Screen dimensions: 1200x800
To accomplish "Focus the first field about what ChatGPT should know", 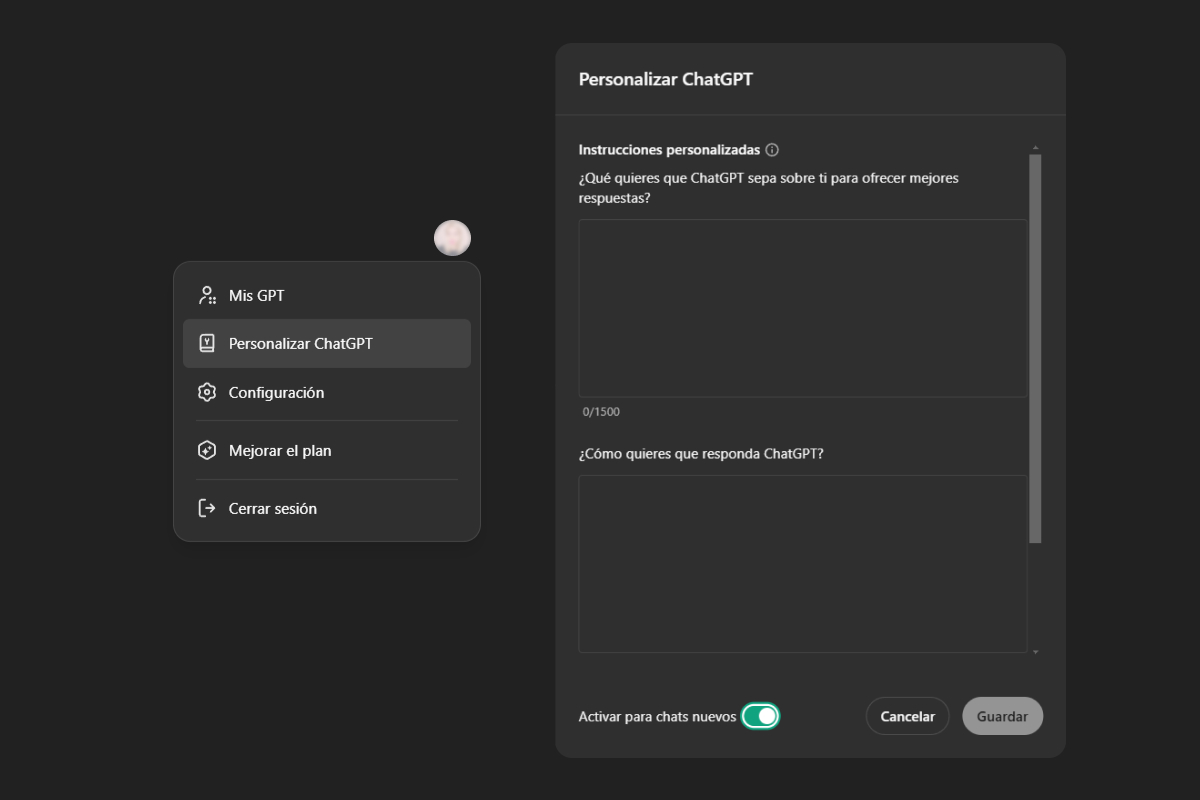I will point(803,308).
